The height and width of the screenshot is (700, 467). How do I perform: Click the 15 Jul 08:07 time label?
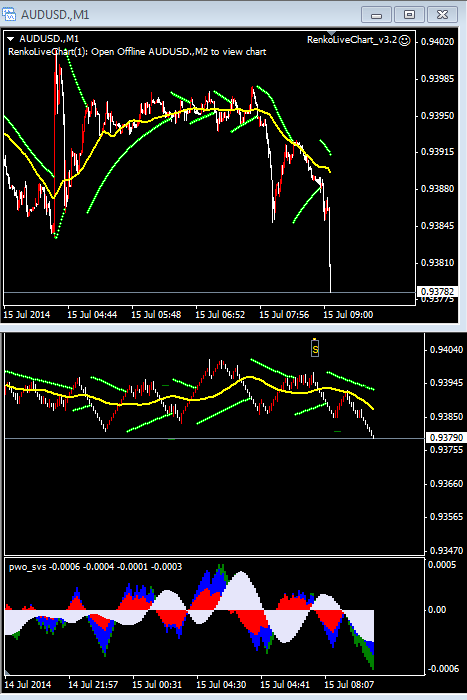(349, 684)
